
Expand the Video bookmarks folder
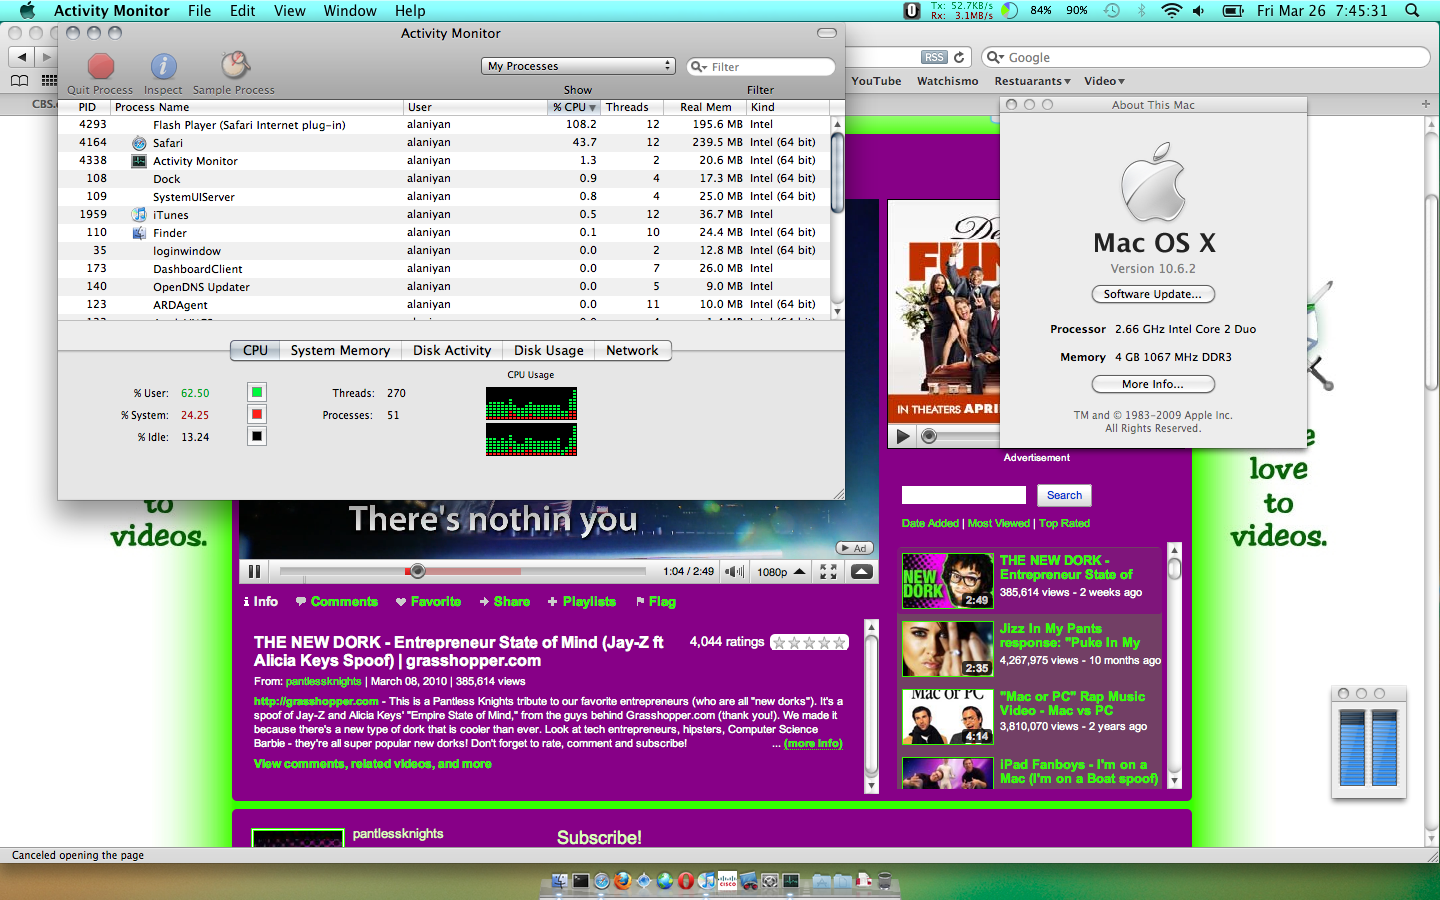click(x=1104, y=81)
